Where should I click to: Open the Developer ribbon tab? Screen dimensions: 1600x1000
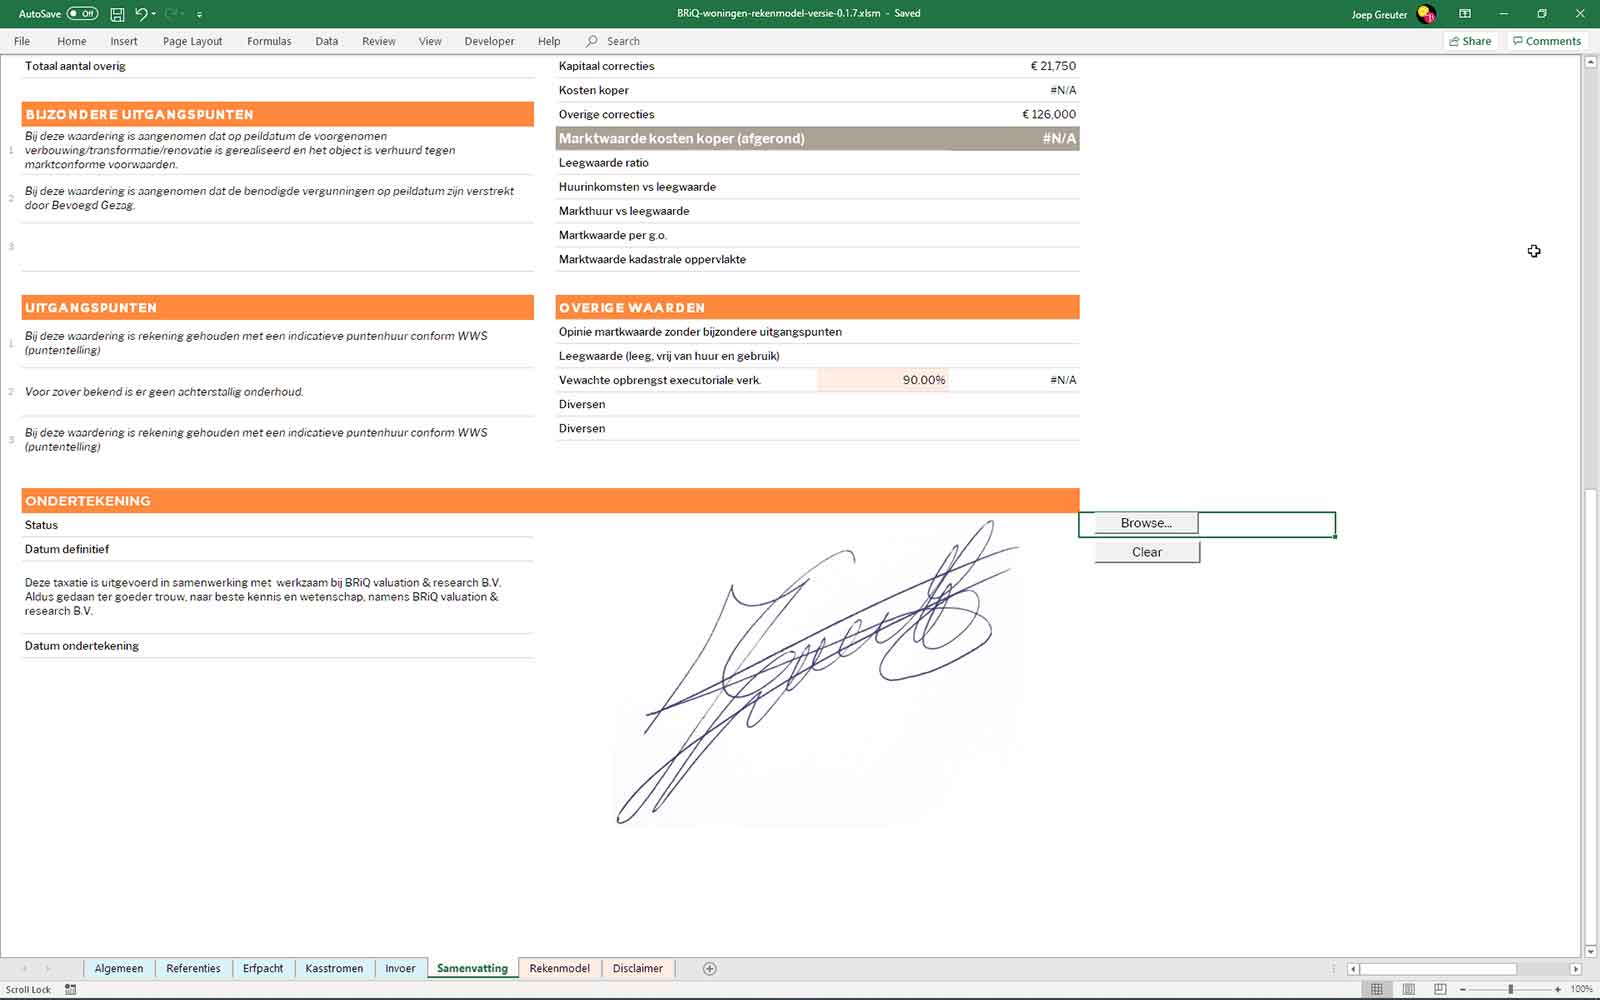click(x=489, y=41)
